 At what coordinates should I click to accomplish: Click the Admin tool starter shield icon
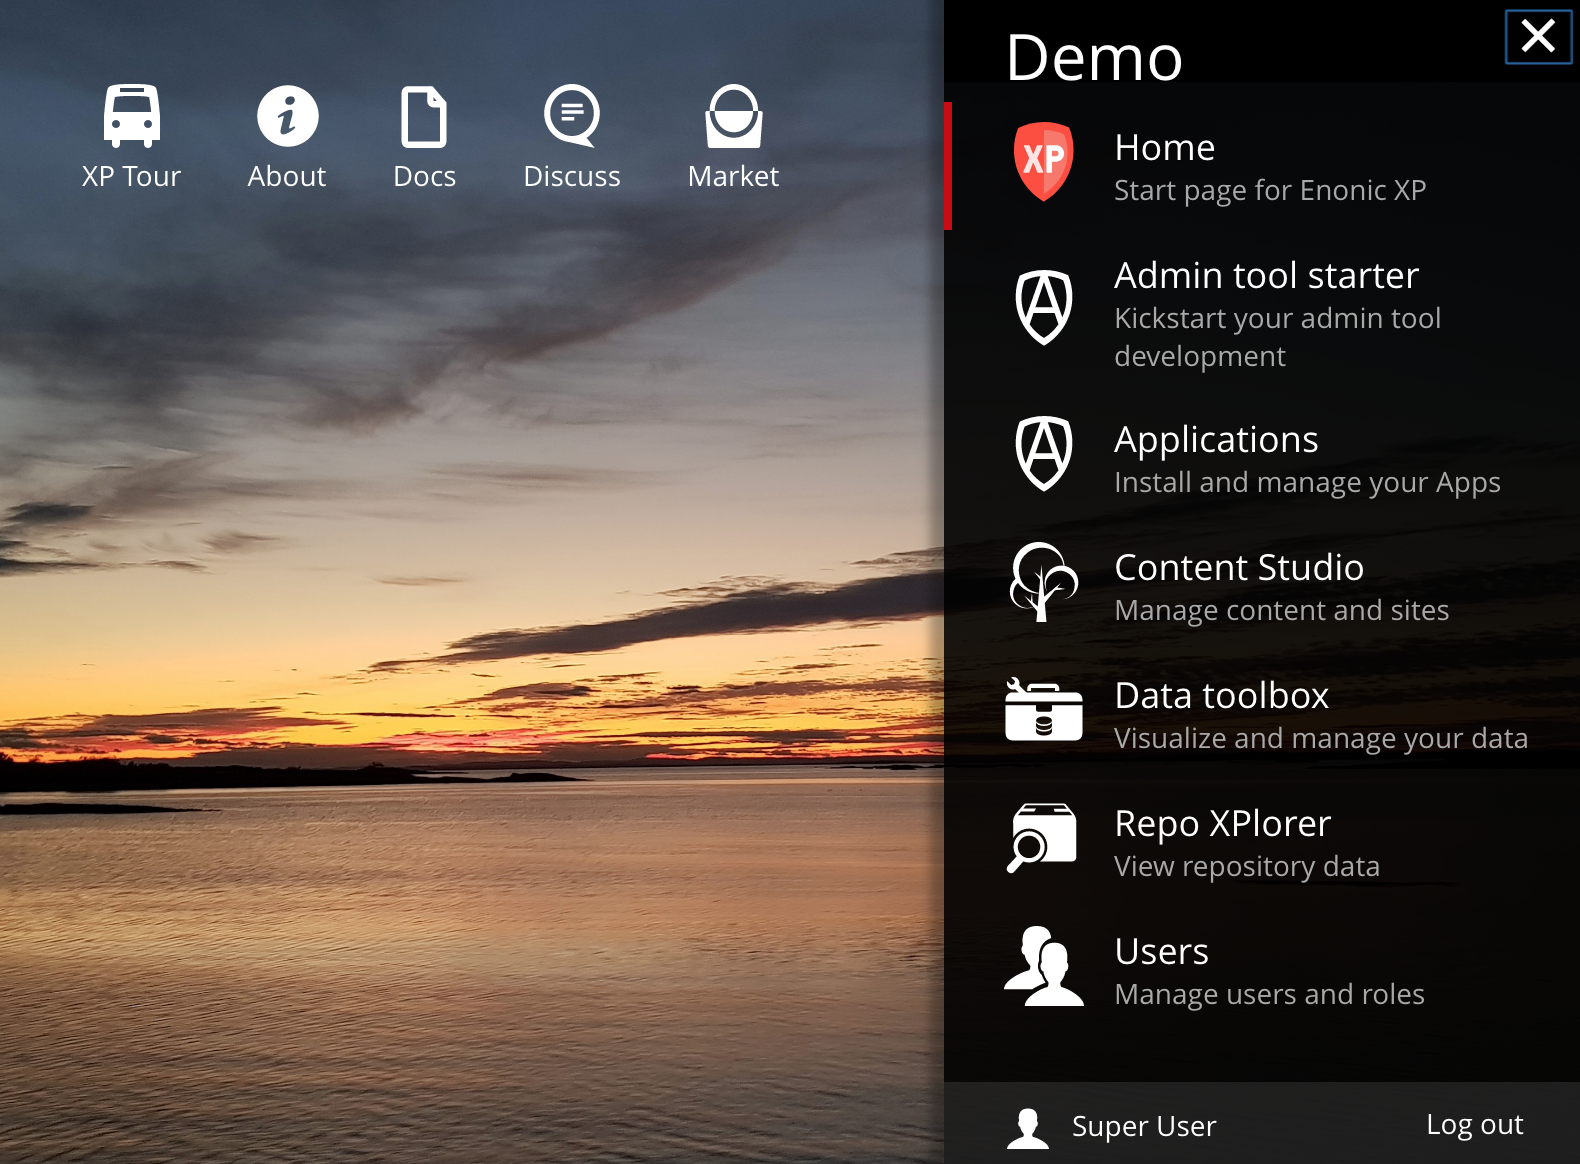click(1044, 308)
